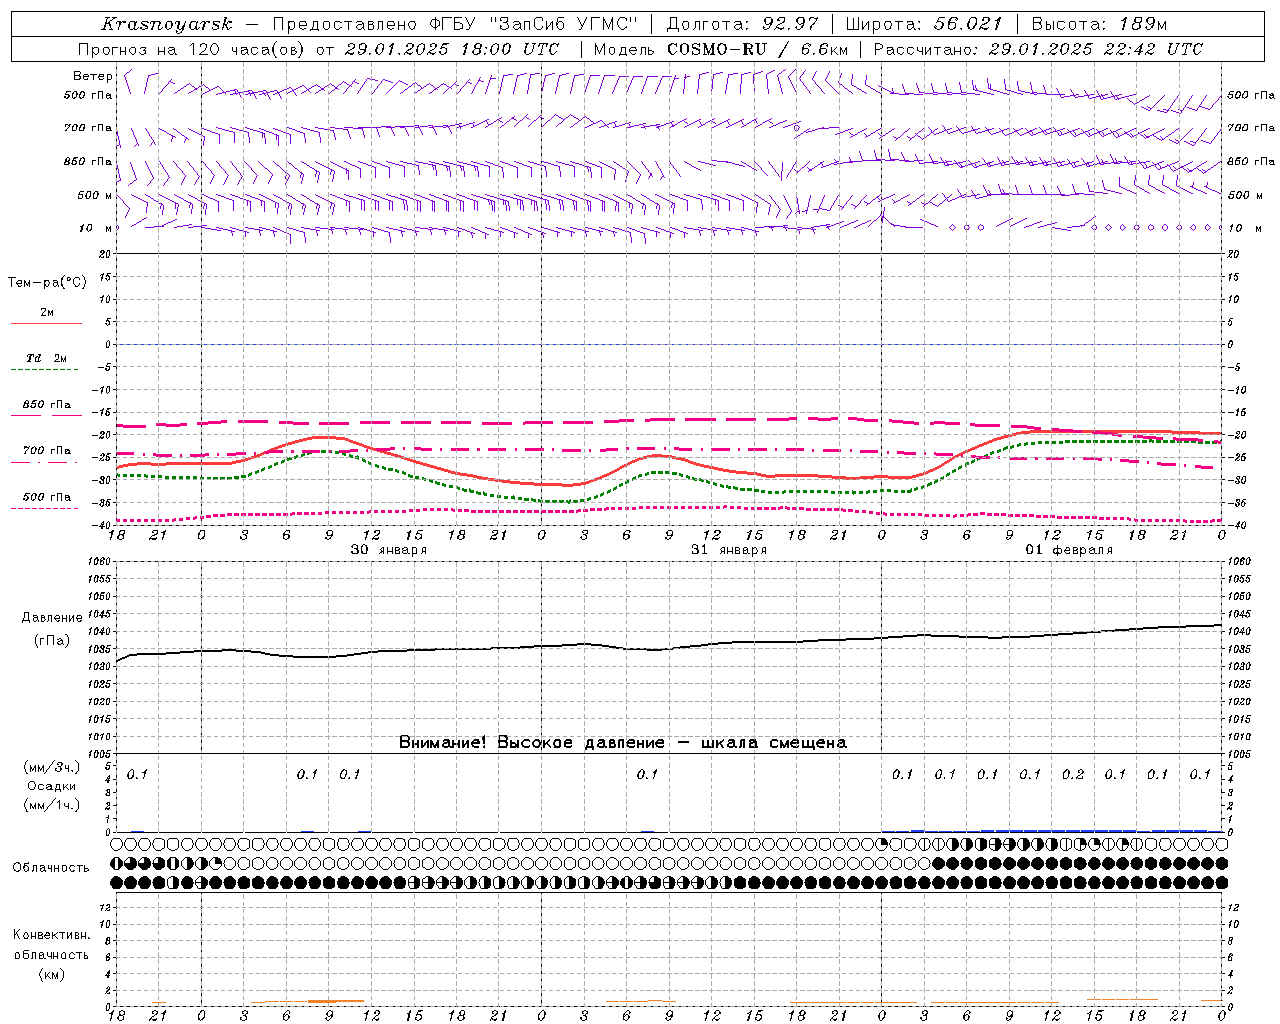Click the Рассчитано: 29.01.2025 22:42 UTC text

1038,49
